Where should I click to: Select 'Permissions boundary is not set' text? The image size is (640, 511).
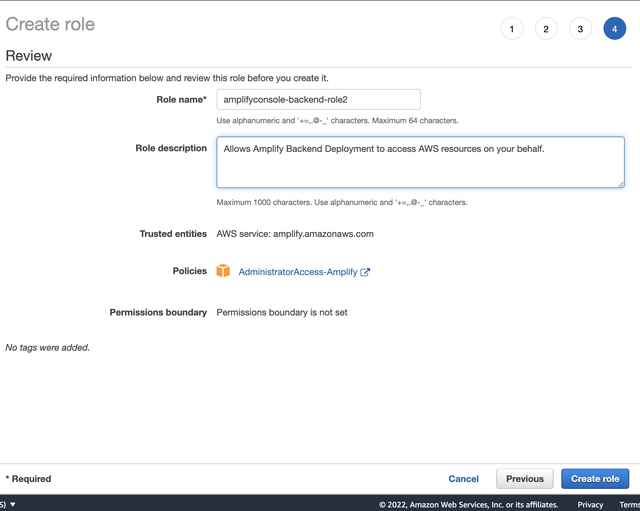click(282, 313)
